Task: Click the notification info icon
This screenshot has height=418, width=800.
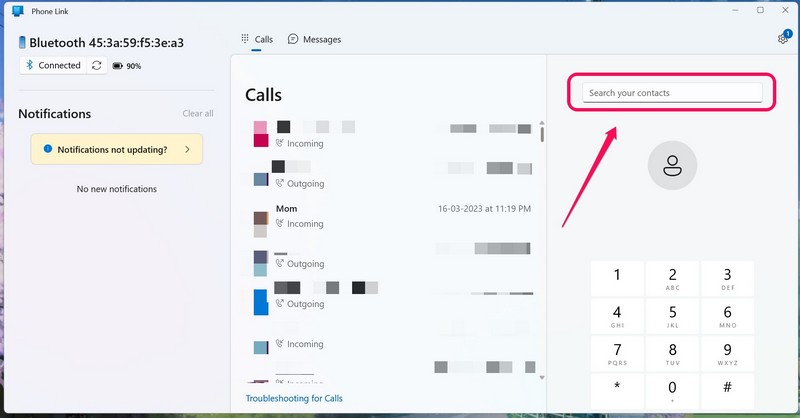Action: [x=47, y=149]
